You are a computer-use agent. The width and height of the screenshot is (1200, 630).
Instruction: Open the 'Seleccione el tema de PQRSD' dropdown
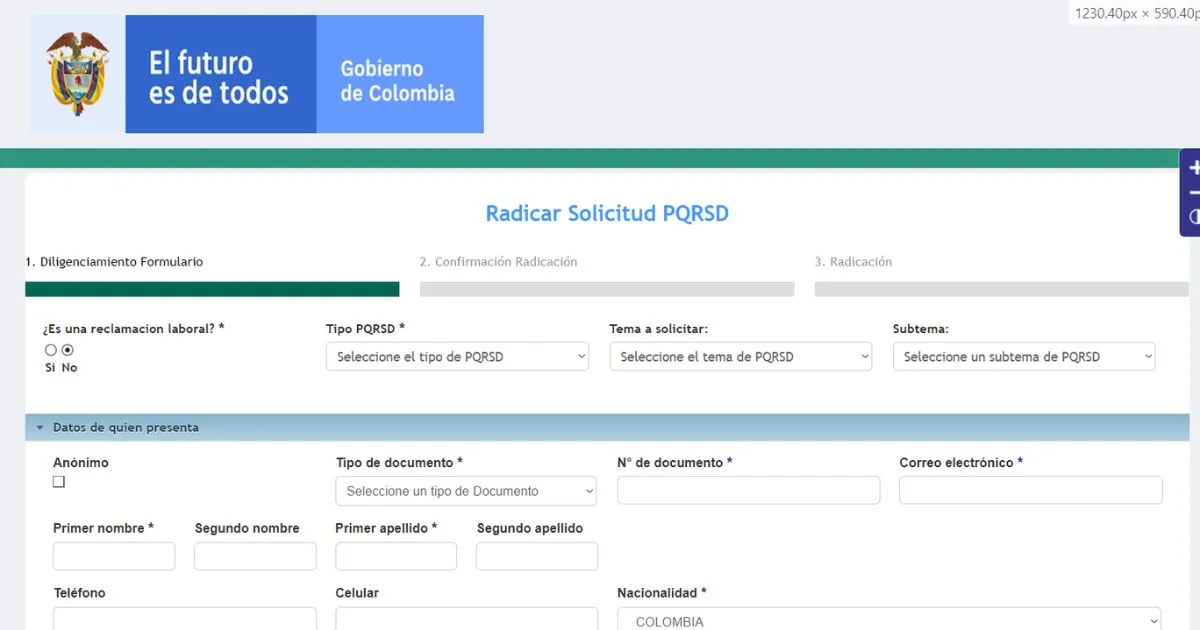tap(741, 357)
